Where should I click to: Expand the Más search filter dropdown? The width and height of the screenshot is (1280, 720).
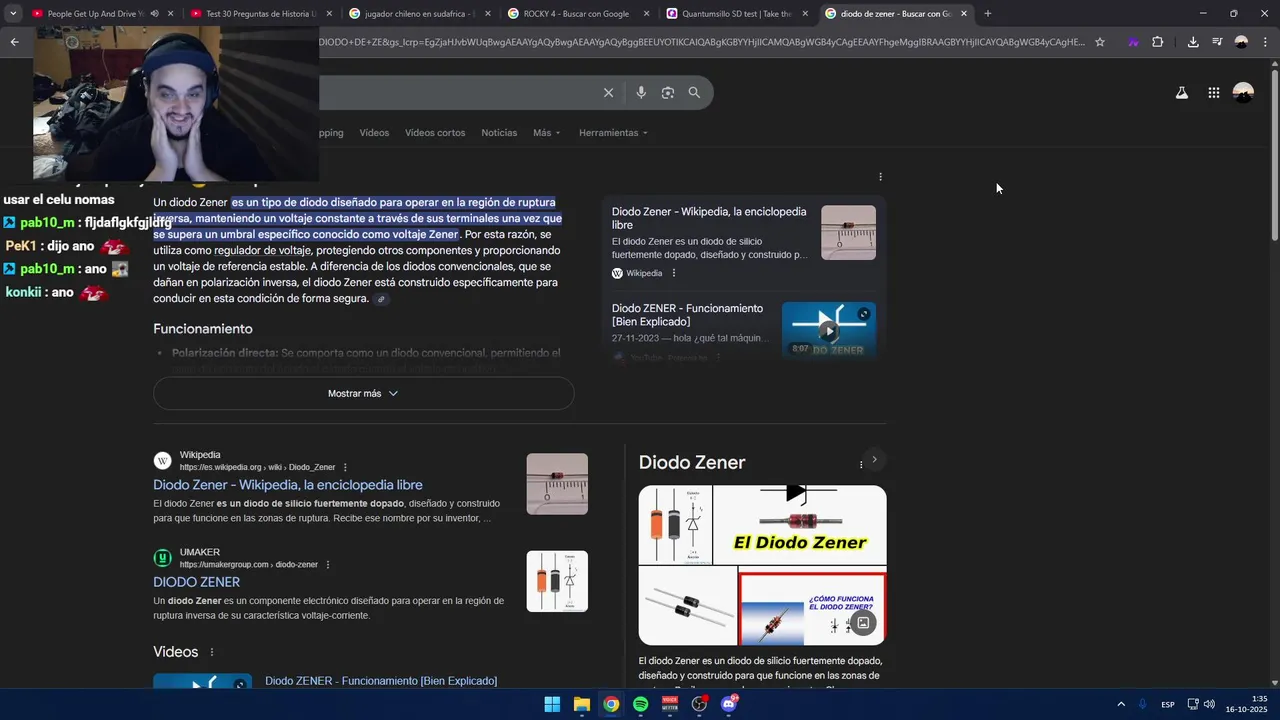coord(547,133)
